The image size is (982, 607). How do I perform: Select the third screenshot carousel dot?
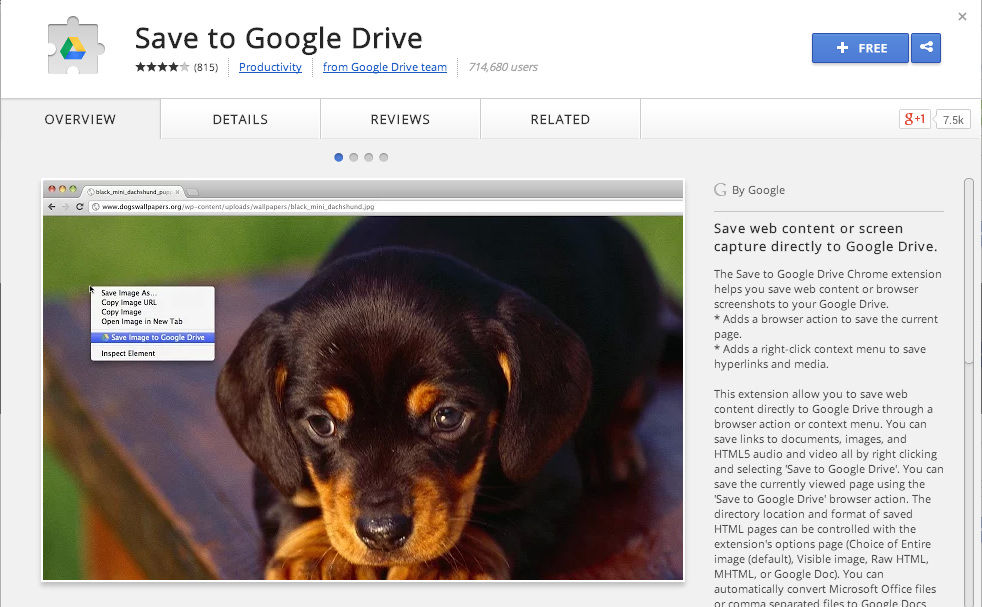pos(369,157)
